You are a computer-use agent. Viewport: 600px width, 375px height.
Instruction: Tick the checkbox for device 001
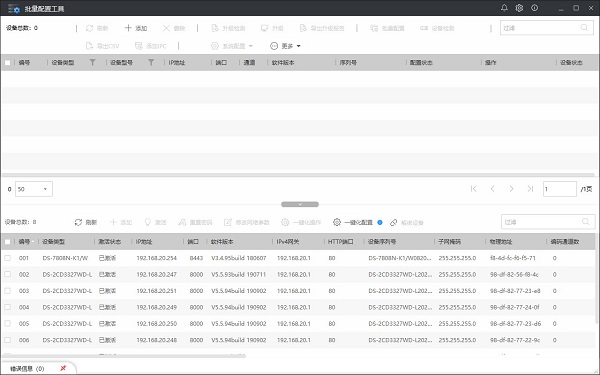tap(7, 258)
